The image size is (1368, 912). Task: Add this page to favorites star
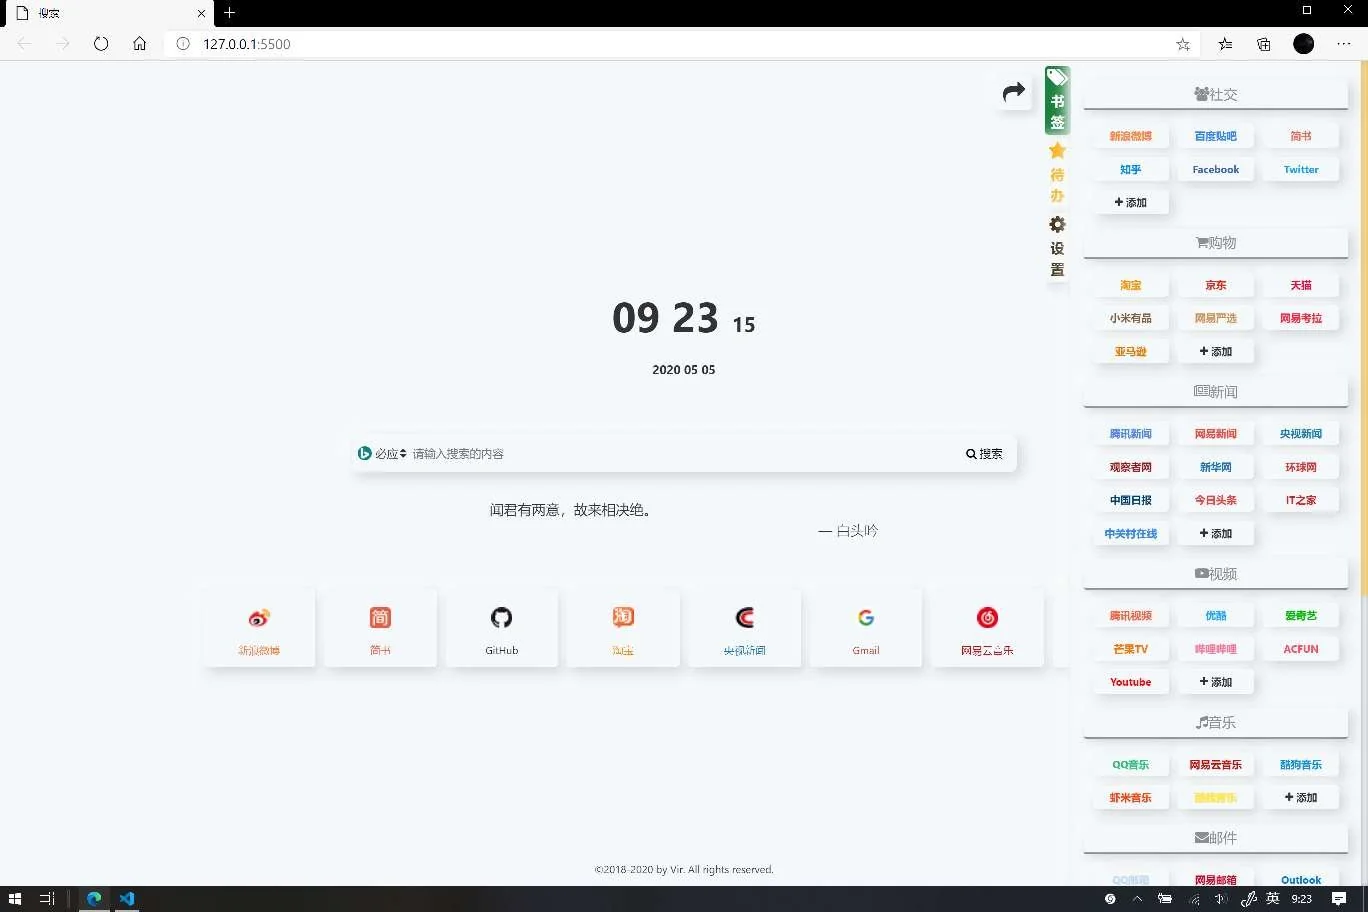click(1183, 44)
